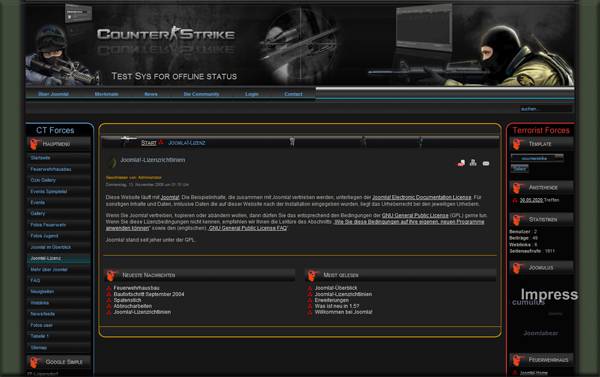
Task: Click the suchen search input field
Action: pyautogui.click(x=546, y=109)
